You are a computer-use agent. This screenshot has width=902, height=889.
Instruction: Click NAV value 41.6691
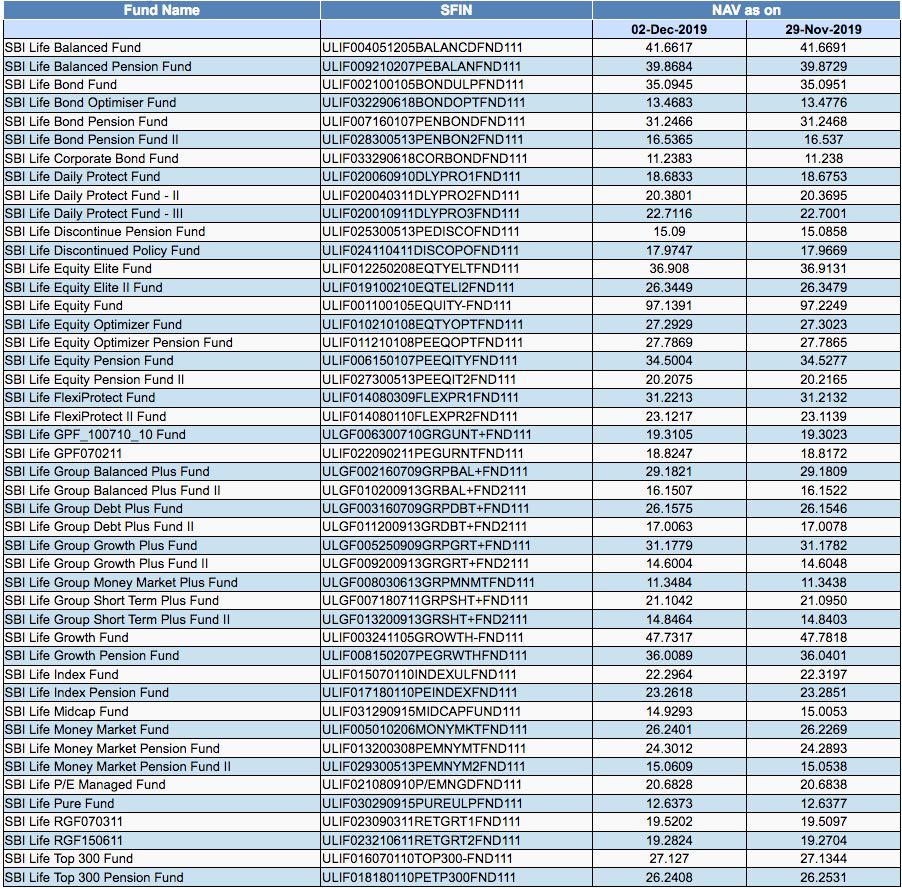click(x=823, y=48)
